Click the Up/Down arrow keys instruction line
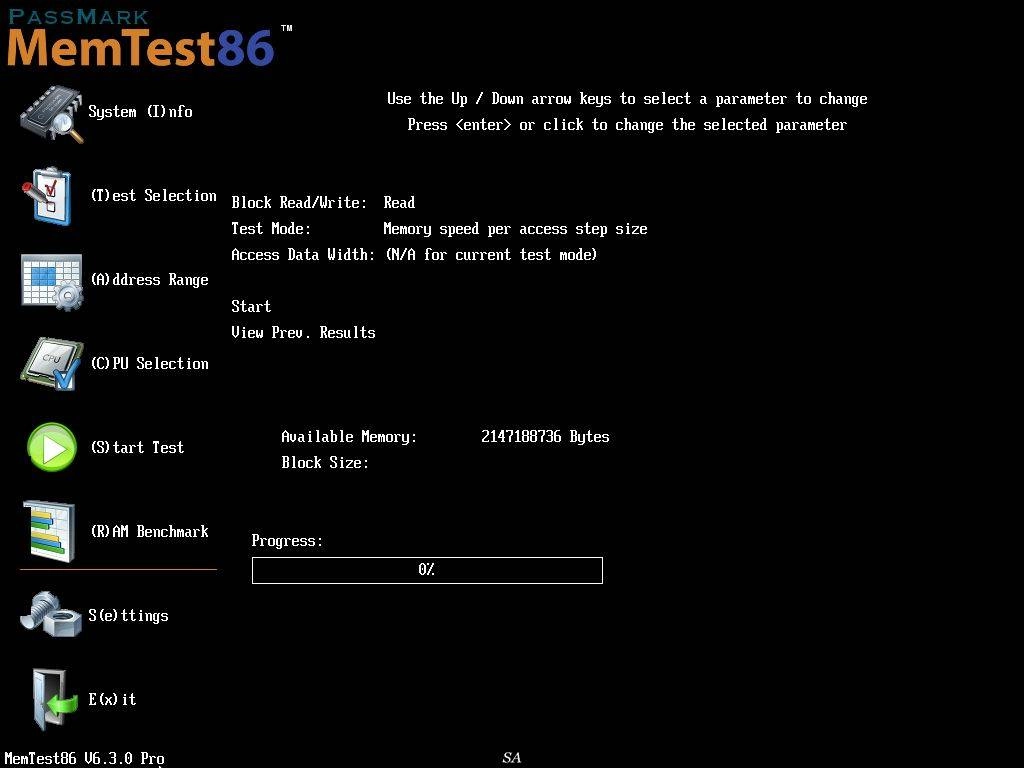The image size is (1024, 768). 627,99
